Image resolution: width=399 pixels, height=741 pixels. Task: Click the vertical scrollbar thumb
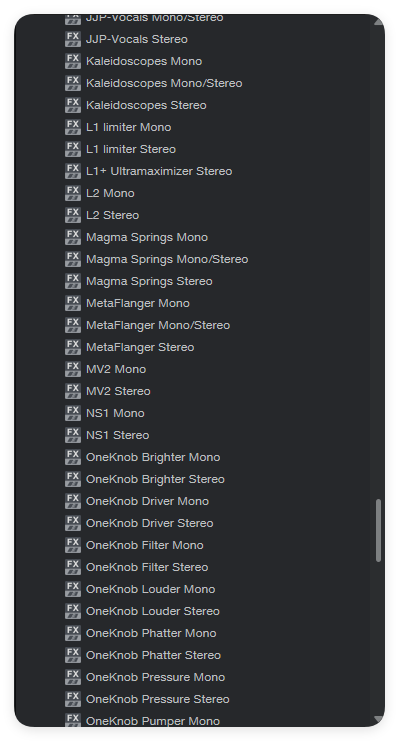pyautogui.click(x=379, y=530)
